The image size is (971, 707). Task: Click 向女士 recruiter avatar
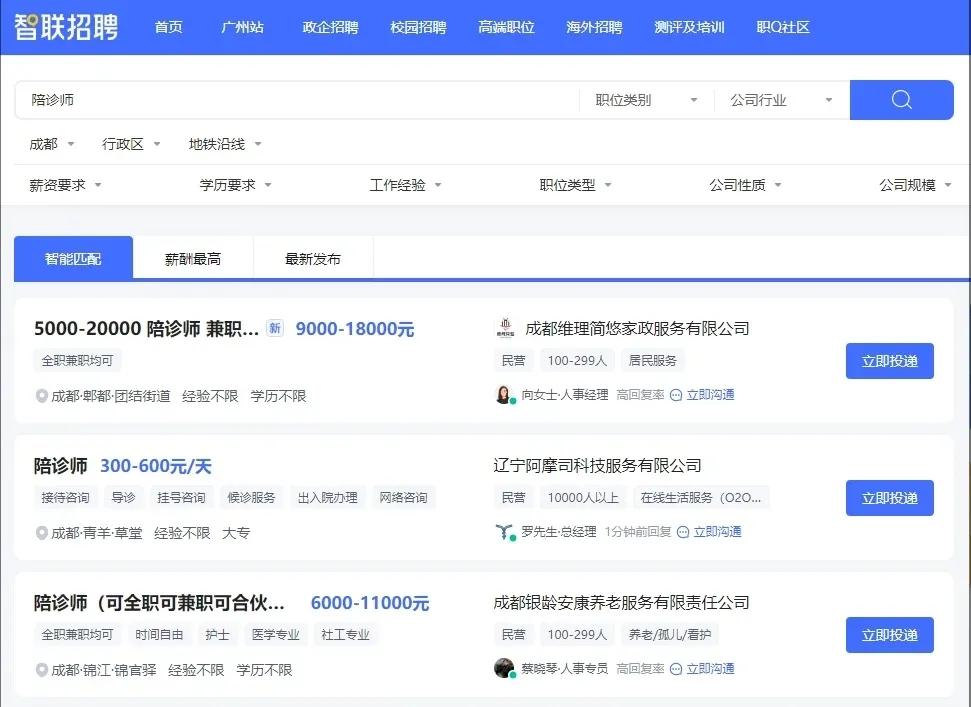tap(504, 394)
